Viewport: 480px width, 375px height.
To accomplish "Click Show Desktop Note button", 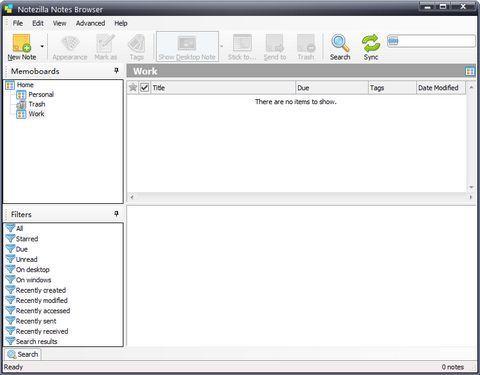I will point(187,47).
